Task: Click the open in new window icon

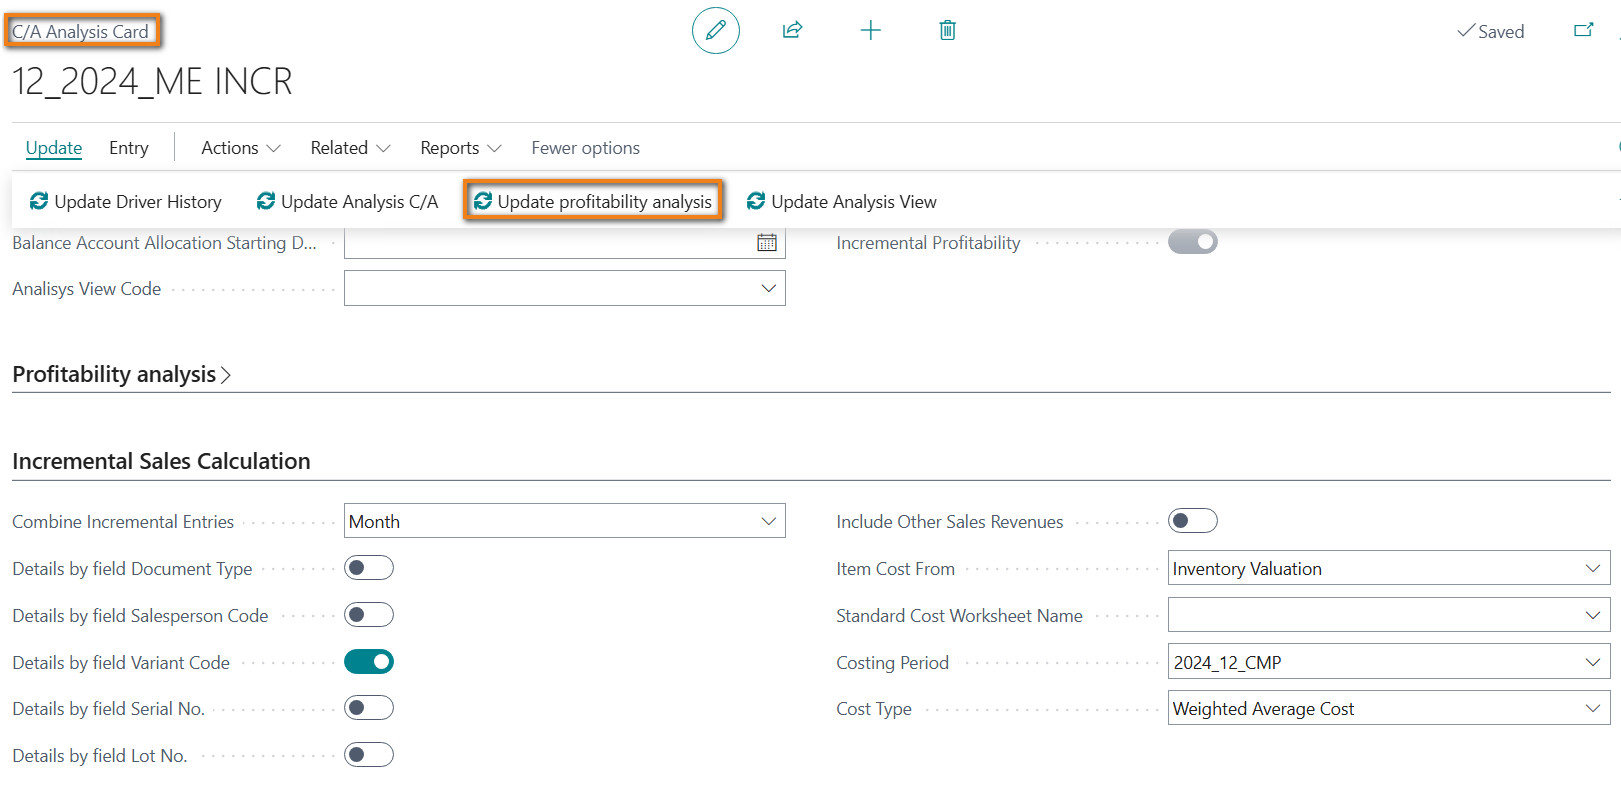Action: tap(1583, 30)
